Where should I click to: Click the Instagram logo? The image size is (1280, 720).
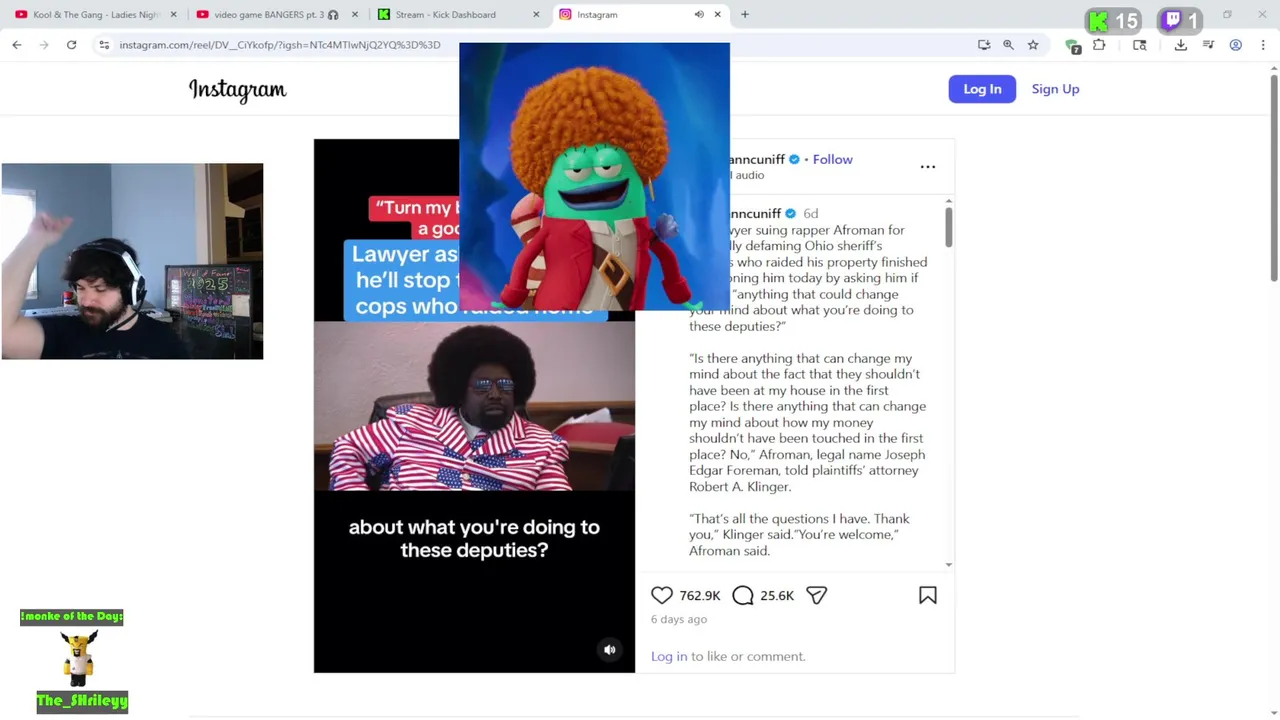tap(238, 90)
